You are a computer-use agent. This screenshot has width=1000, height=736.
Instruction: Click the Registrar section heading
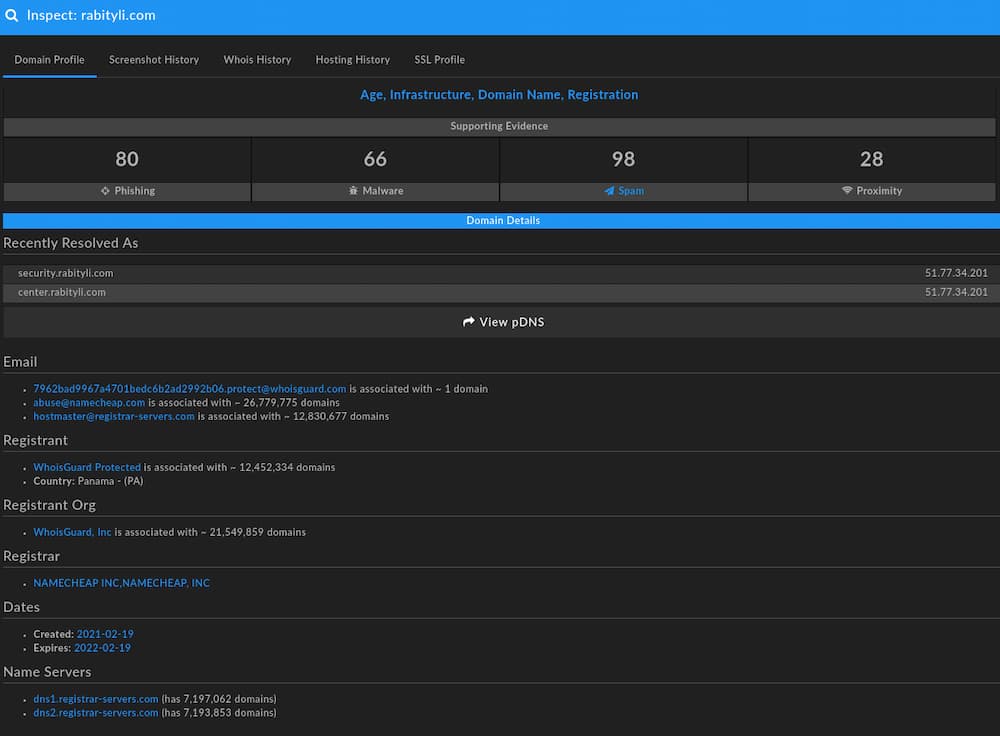click(32, 557)
